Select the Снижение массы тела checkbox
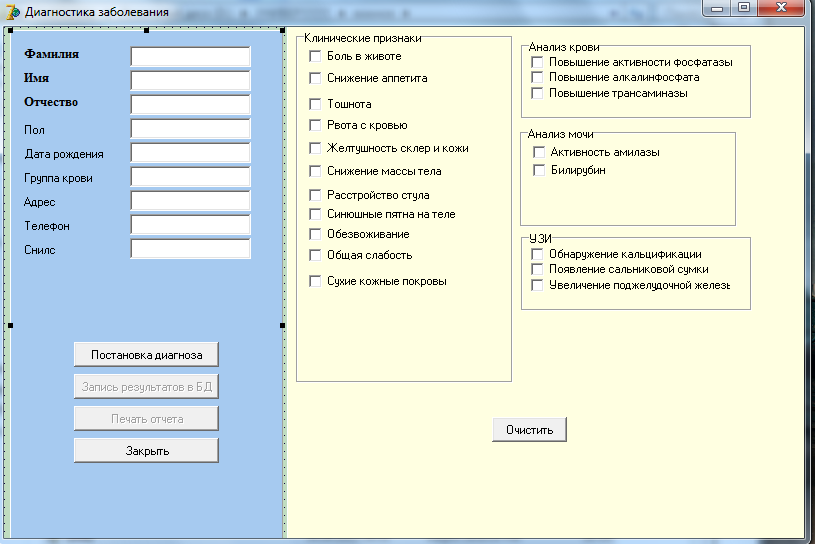 coord(315,171)
